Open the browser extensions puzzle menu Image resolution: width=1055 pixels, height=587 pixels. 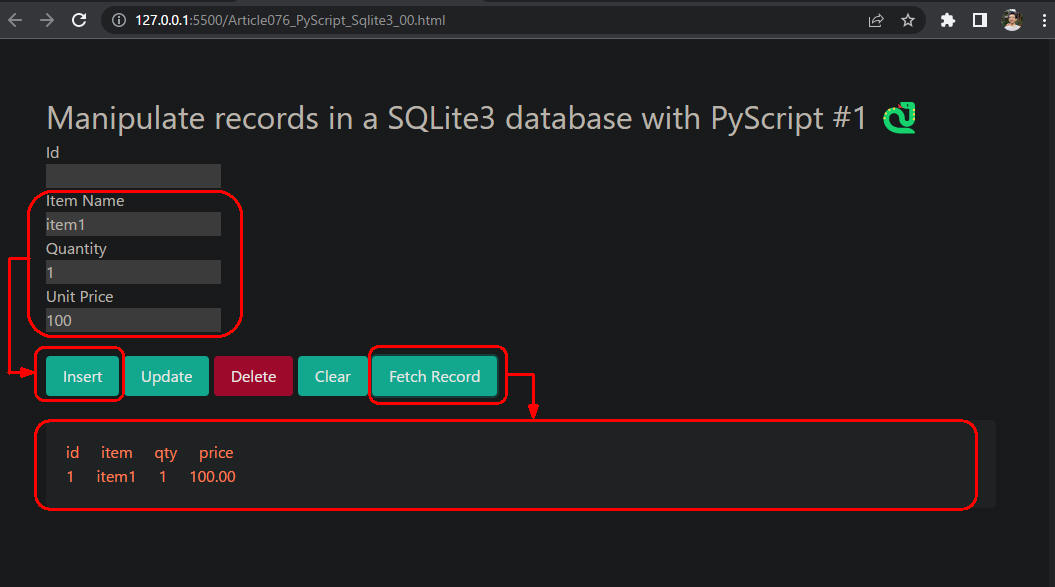(x=947, y=20)
